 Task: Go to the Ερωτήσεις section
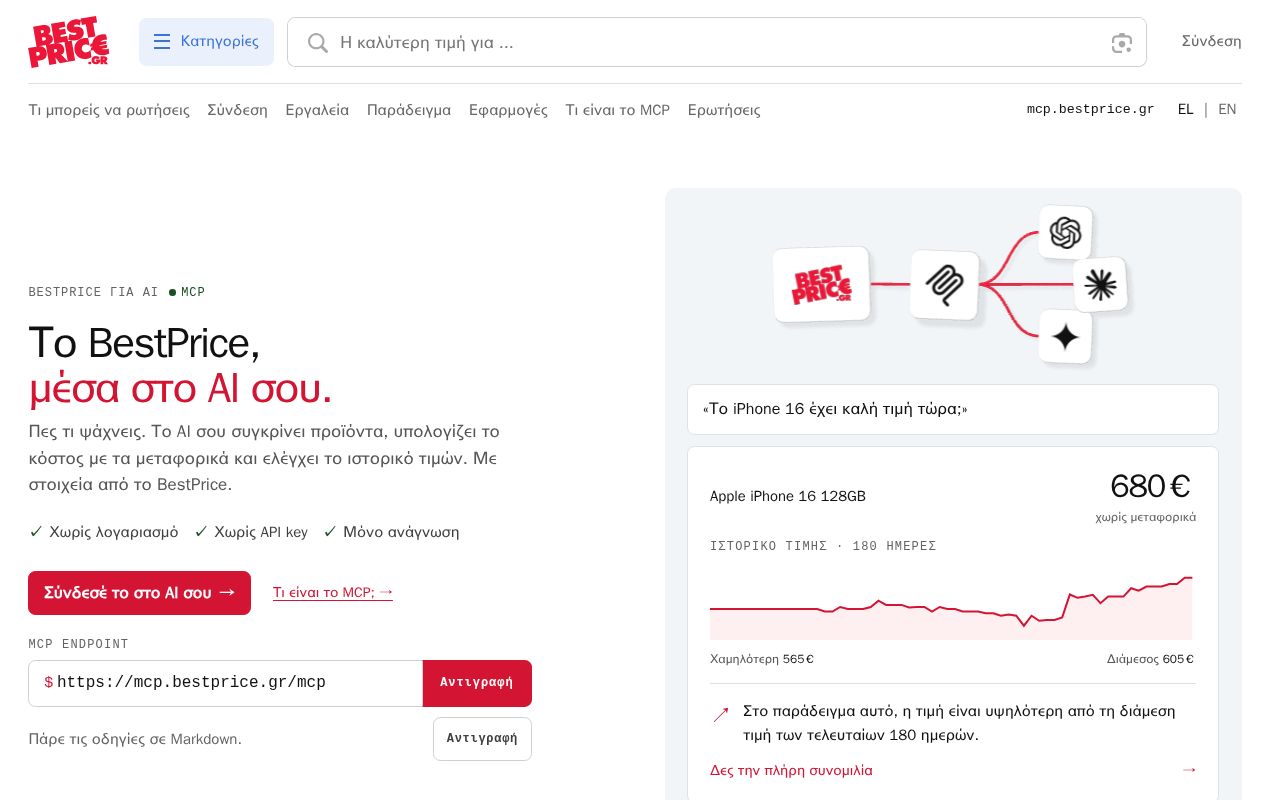(724, 110)
